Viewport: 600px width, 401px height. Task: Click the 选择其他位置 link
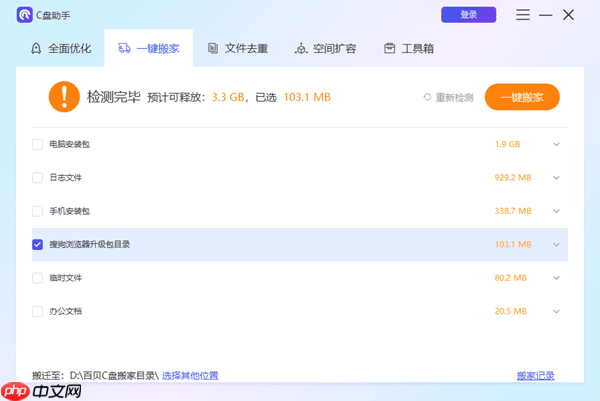click(x=190, y=375)
